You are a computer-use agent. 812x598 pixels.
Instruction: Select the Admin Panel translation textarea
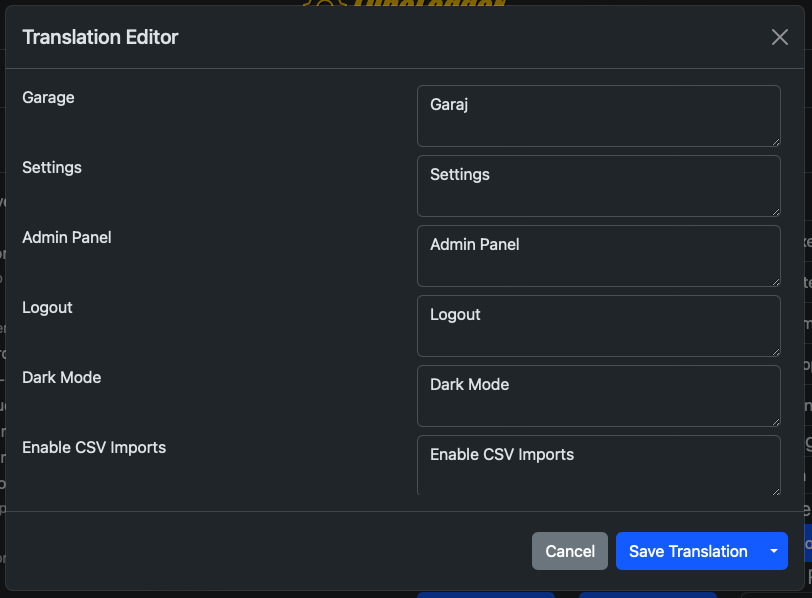pyautogui.click(x=598, y=255)
